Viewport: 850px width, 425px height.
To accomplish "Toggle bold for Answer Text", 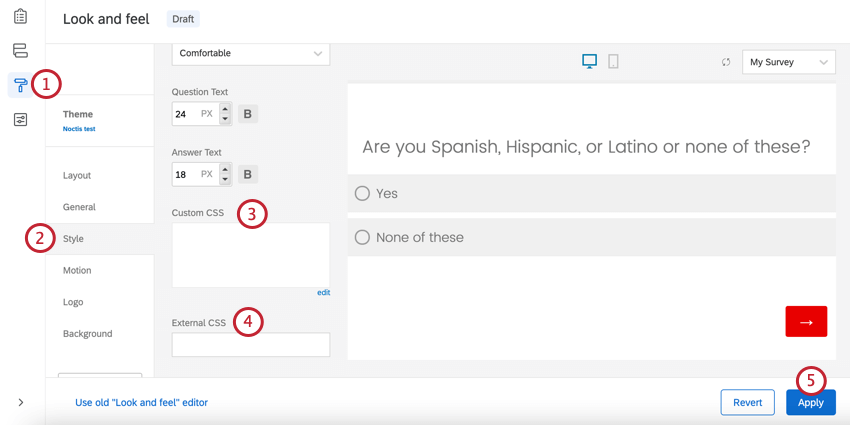I will (x=247, y=174).
